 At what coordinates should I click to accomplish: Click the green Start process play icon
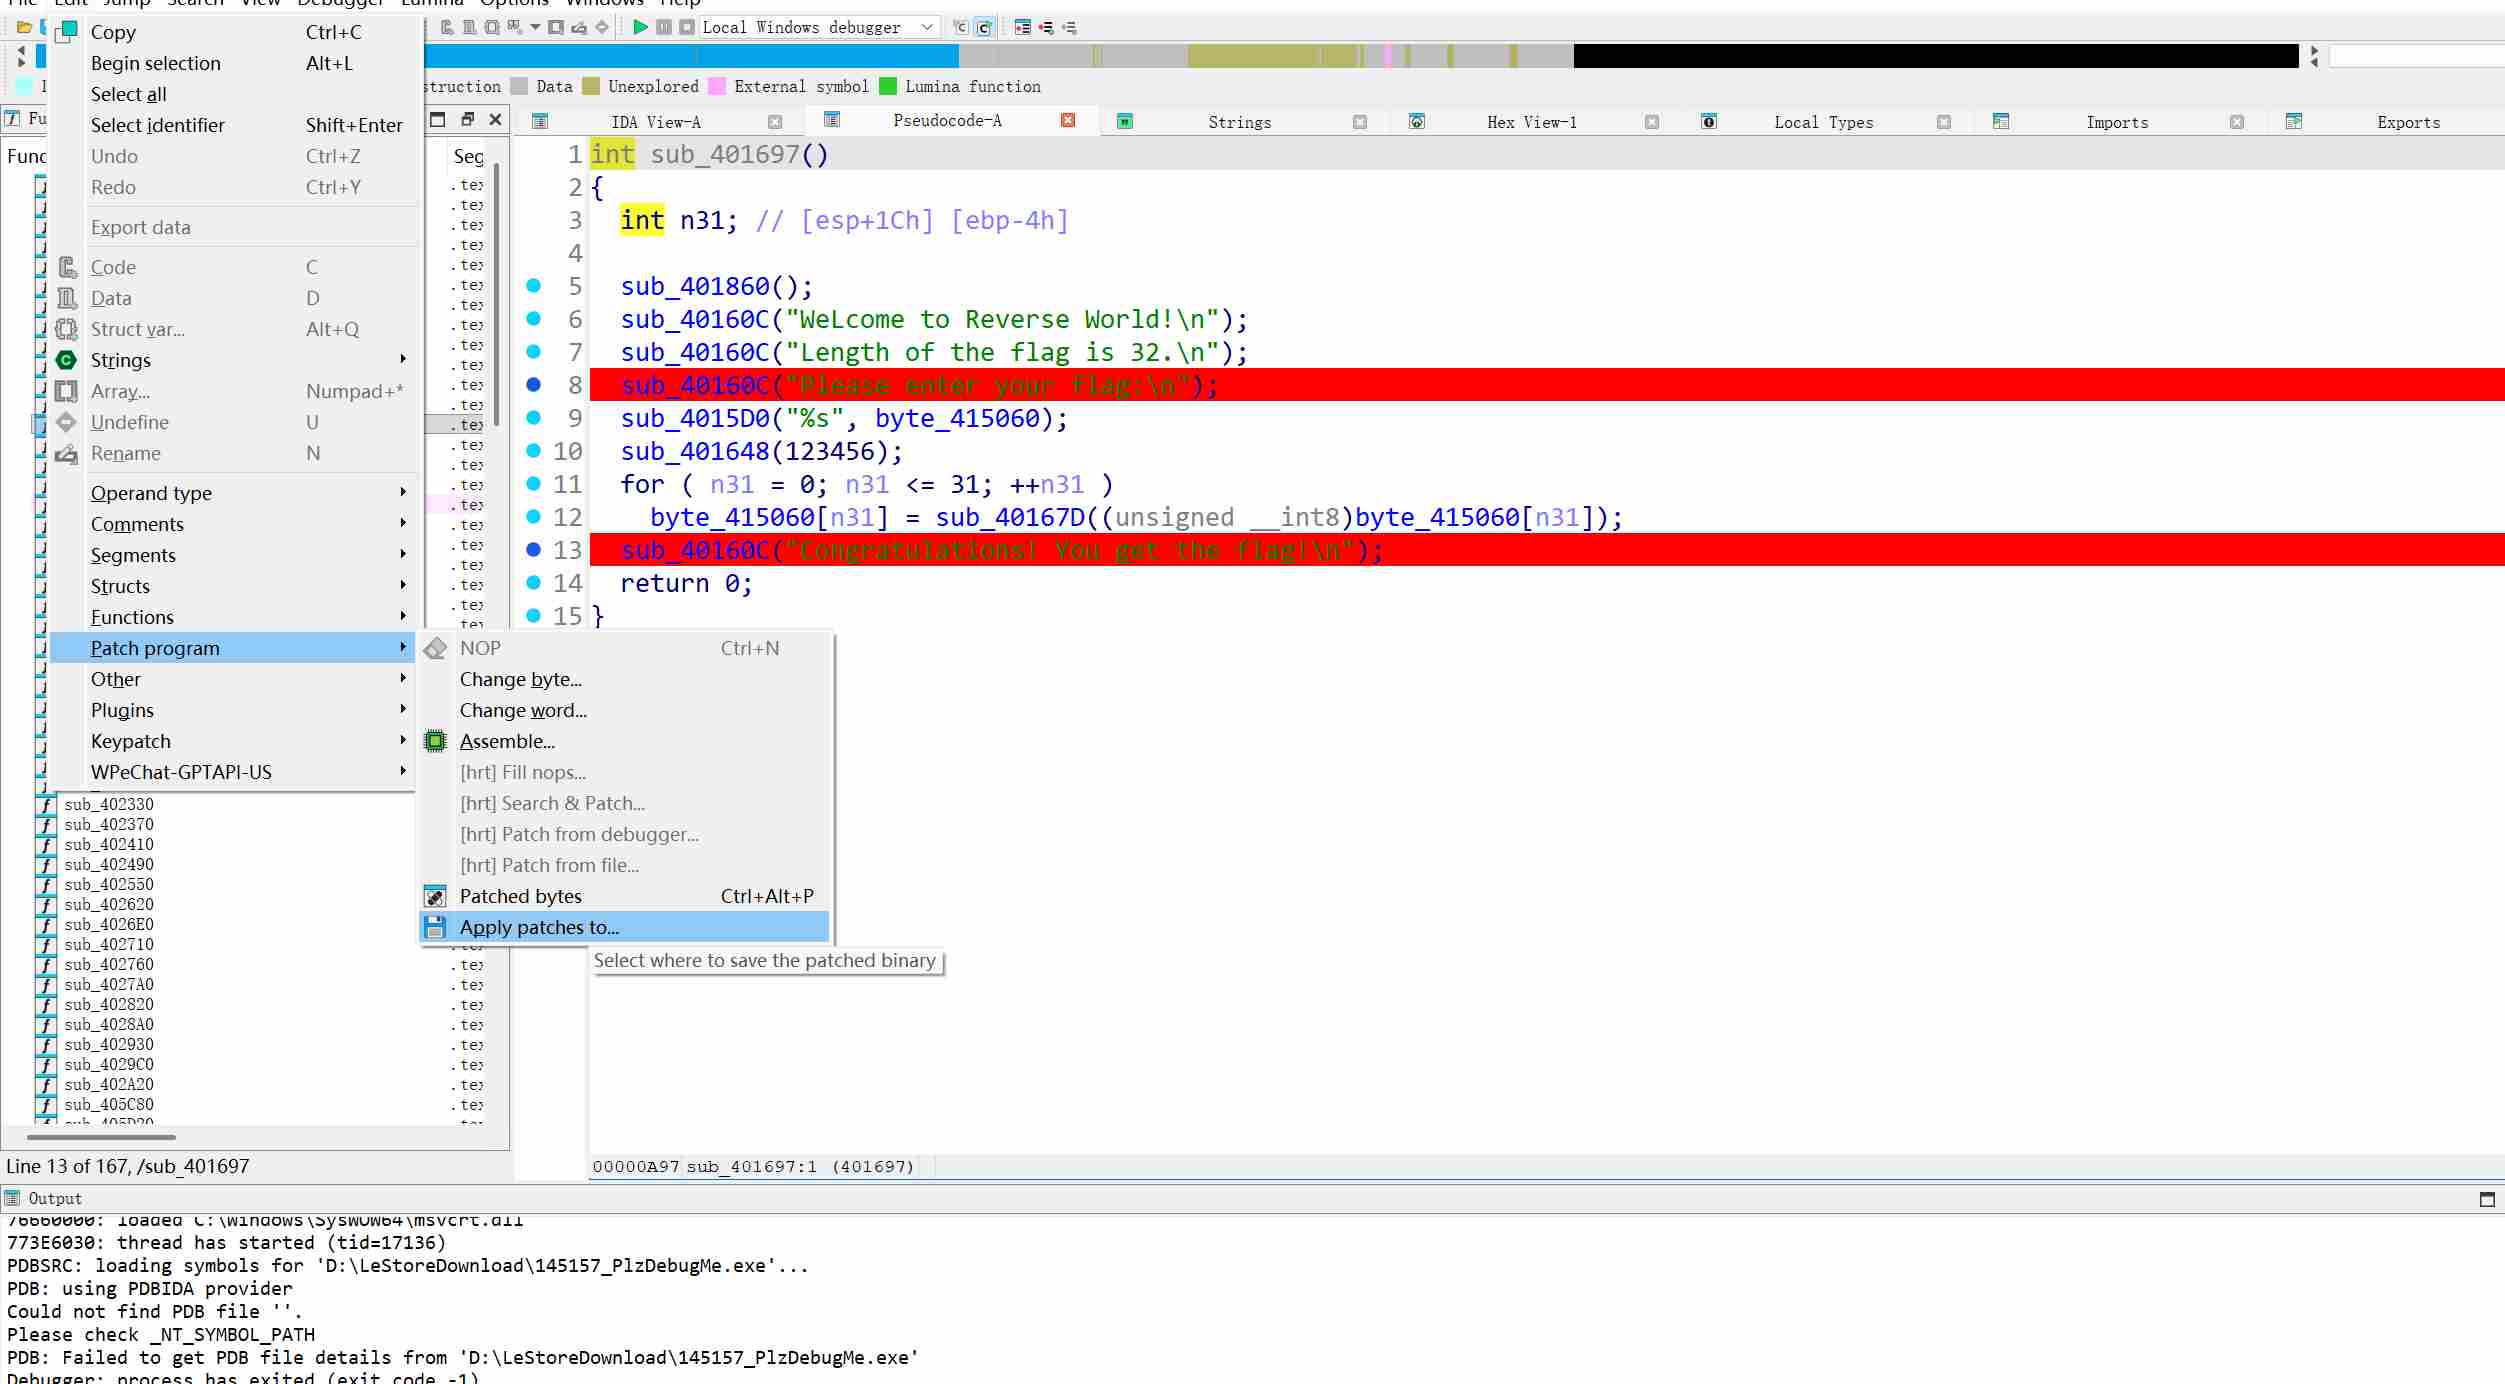(640, 27)
